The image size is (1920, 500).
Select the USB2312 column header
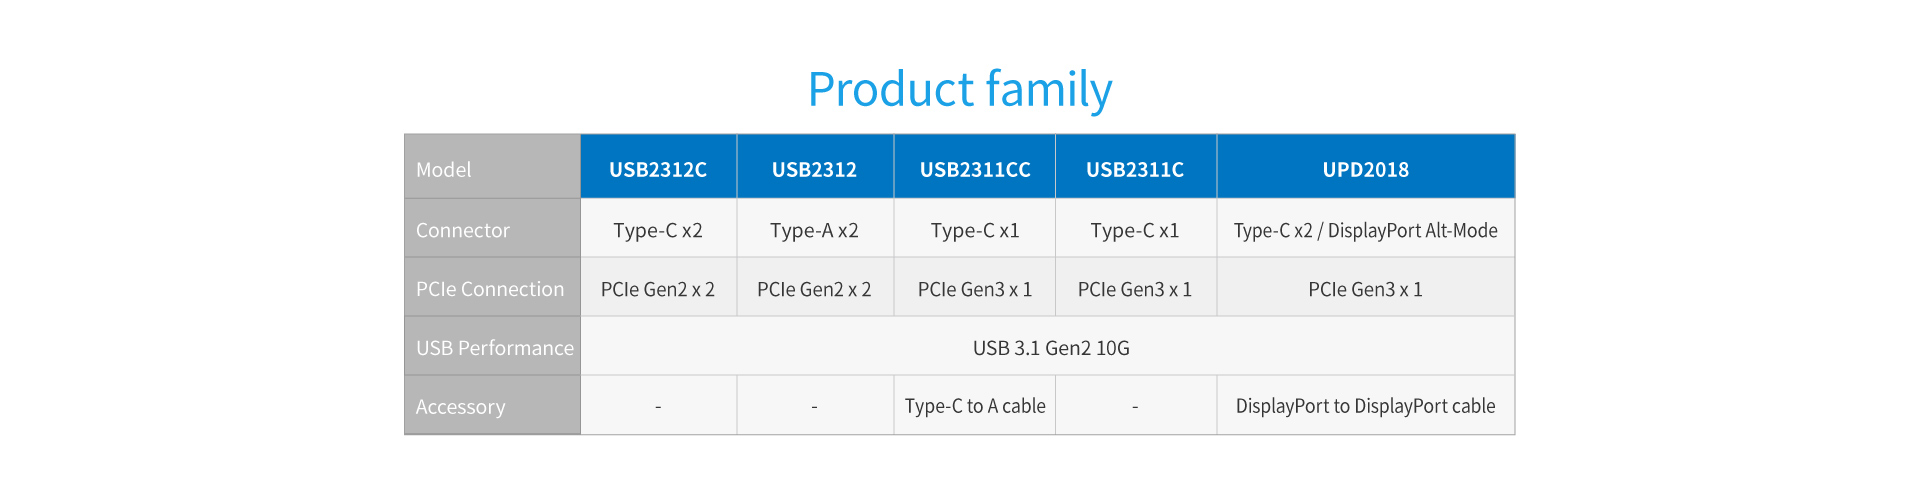pyautogui.click(x=815, y=166)
